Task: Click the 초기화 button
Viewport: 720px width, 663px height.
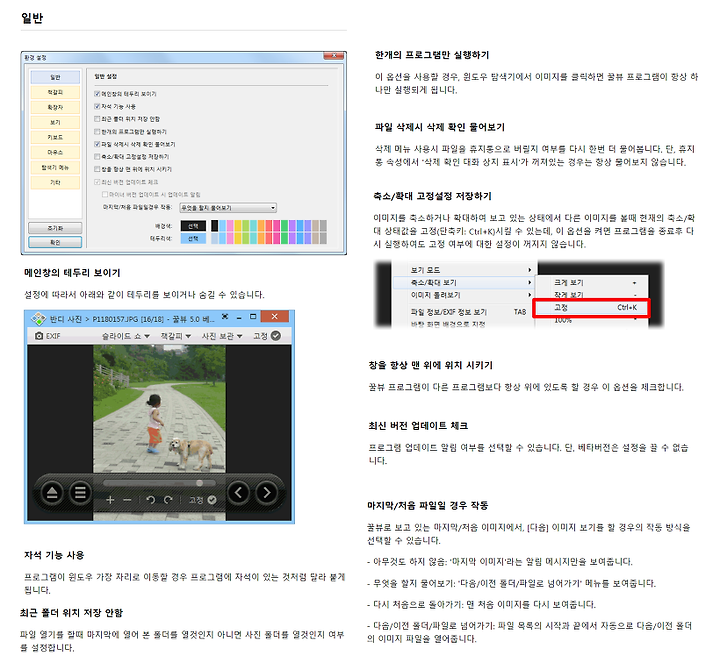Action: [x=55, y=228]
